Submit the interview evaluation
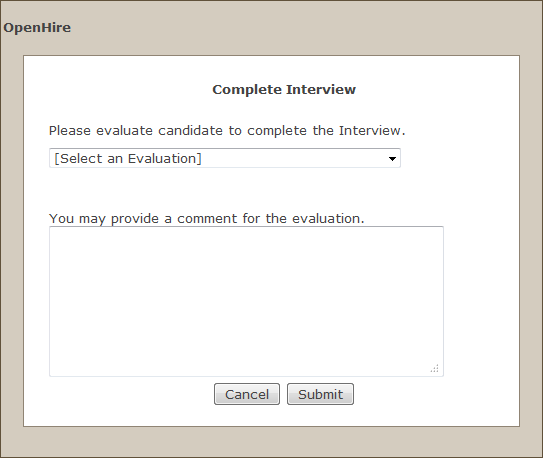The image size is (543, 458). [x=320, y=394]
